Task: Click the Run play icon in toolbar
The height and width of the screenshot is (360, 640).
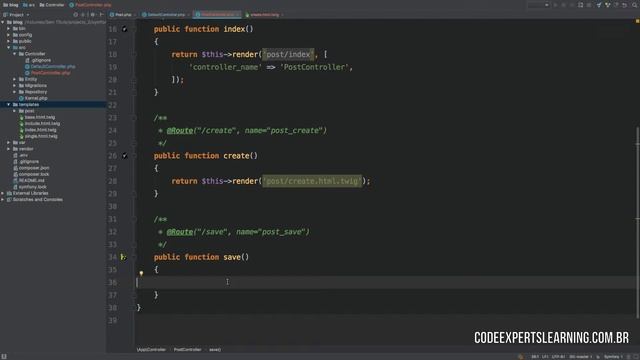Action: [556, 5]
